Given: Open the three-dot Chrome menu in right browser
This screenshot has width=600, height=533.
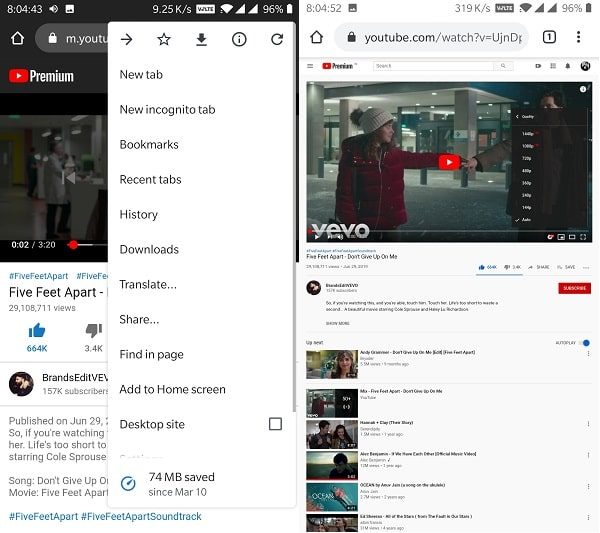Looking at the screenshot, I should (578, 37).
